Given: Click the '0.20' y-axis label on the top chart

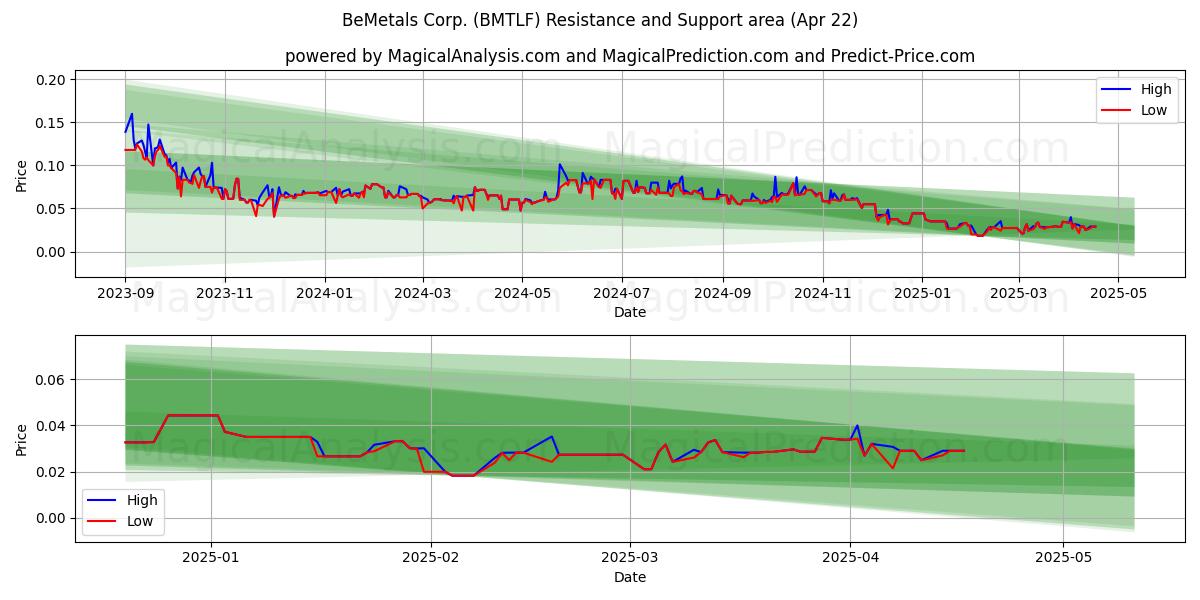Looking at the screenshot, I should (x=50, y=80).
